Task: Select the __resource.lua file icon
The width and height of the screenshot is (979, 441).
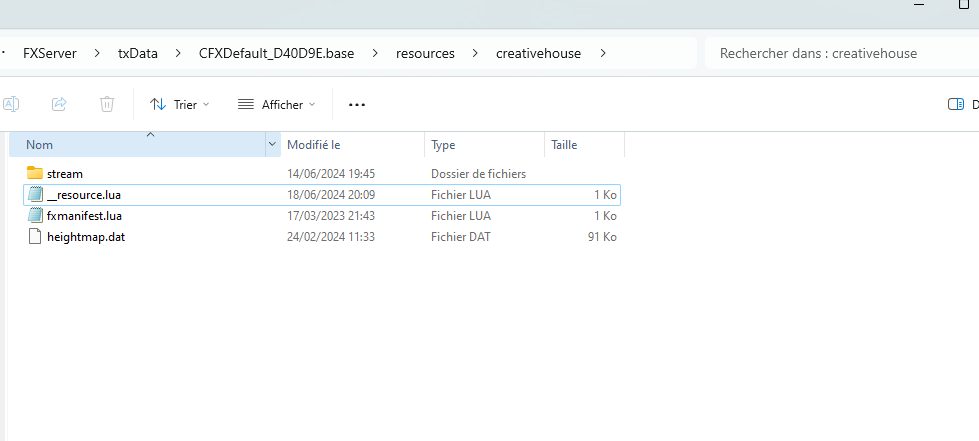Action: tap(36, 194)
